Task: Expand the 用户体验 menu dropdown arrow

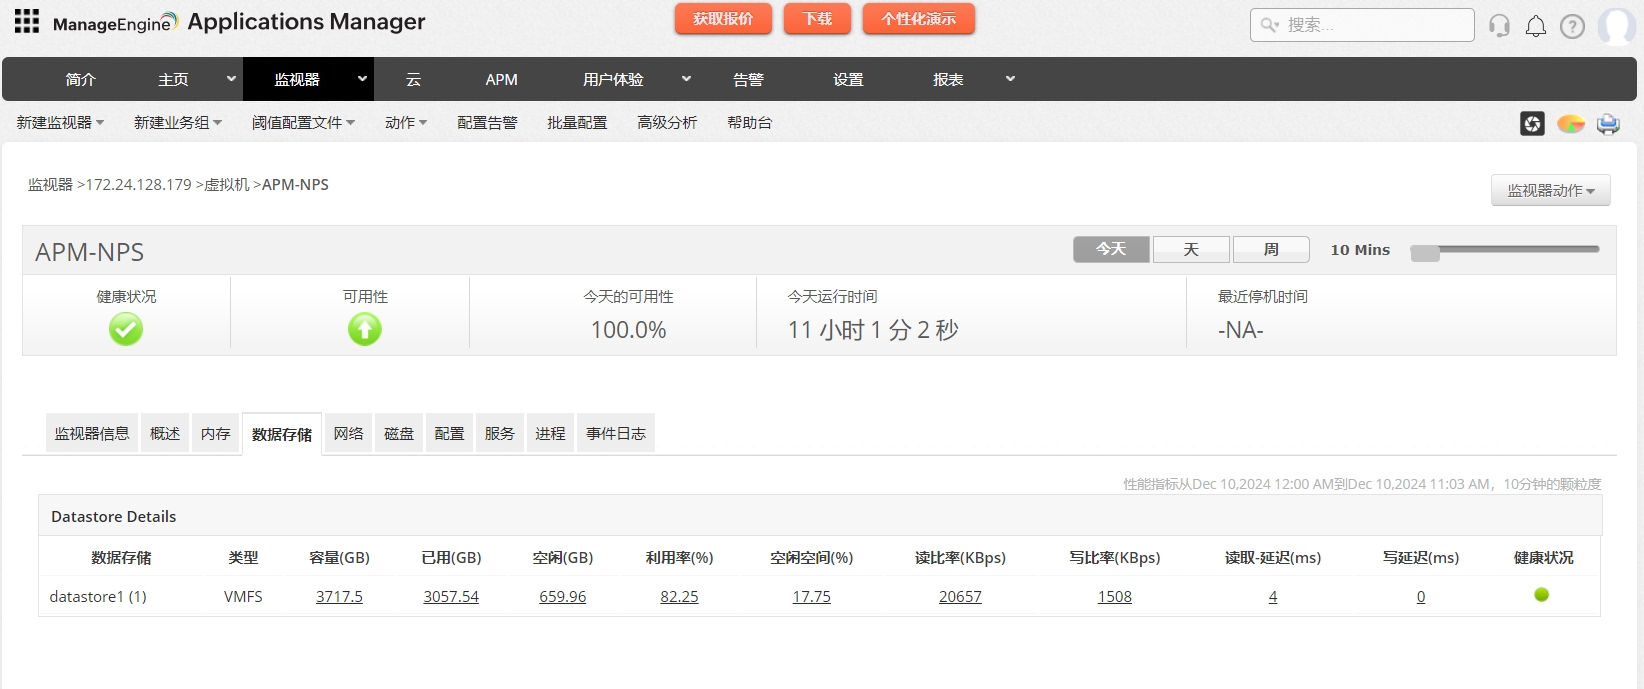Action: click(686, 79)
